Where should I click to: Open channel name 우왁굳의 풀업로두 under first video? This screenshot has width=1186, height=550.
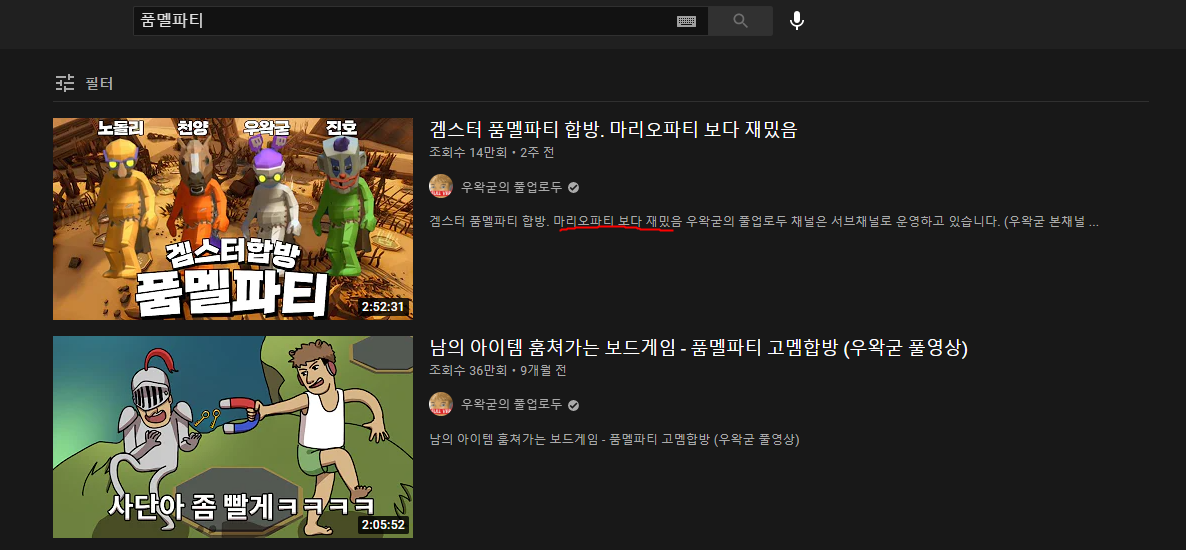[511, 187]
